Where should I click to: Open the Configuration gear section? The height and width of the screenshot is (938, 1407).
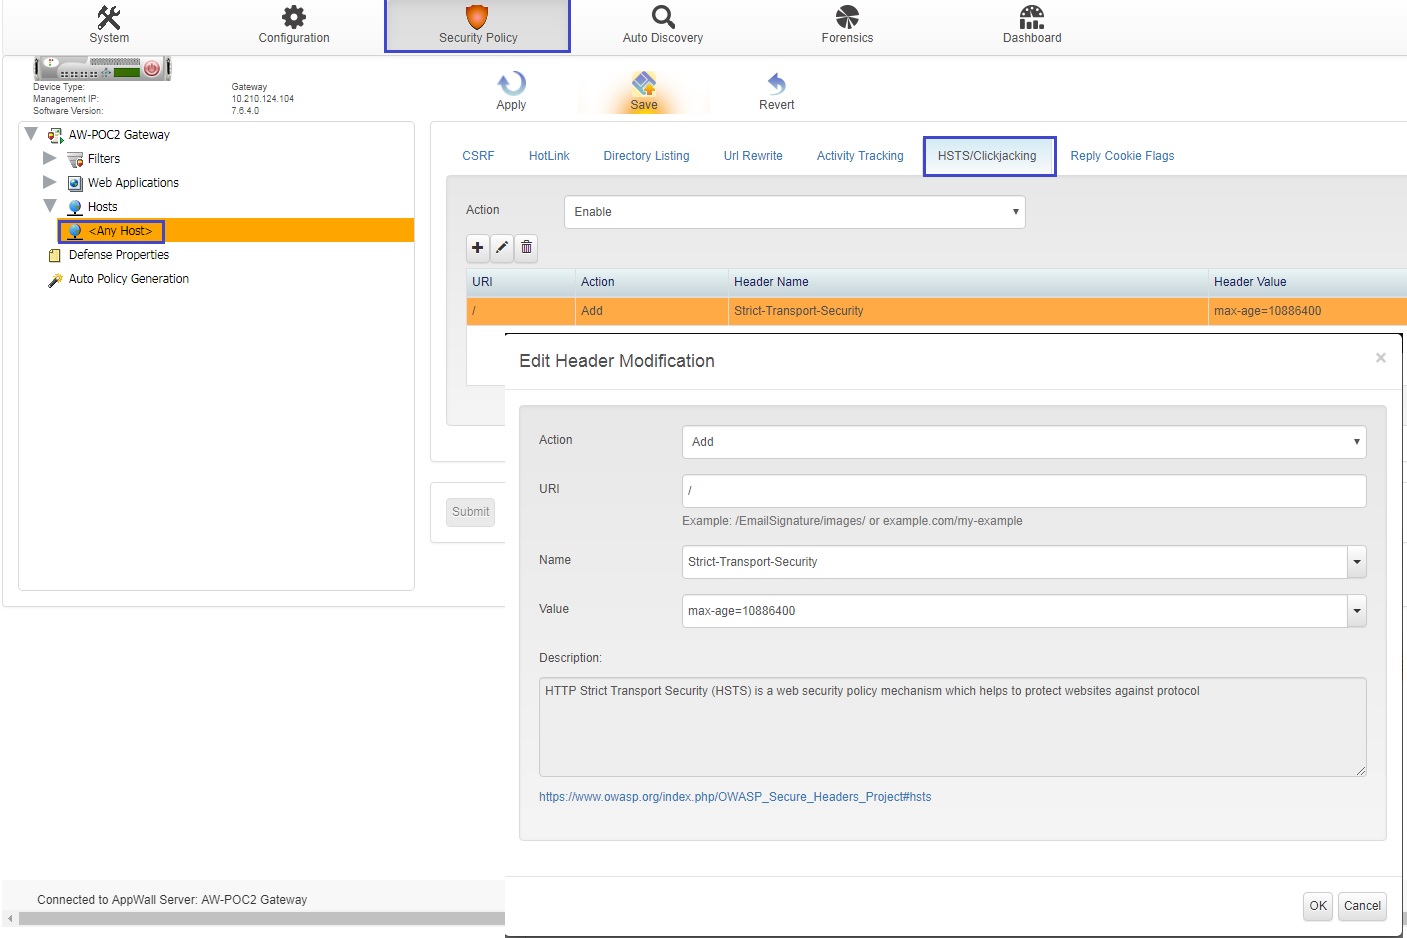point(293,25)
